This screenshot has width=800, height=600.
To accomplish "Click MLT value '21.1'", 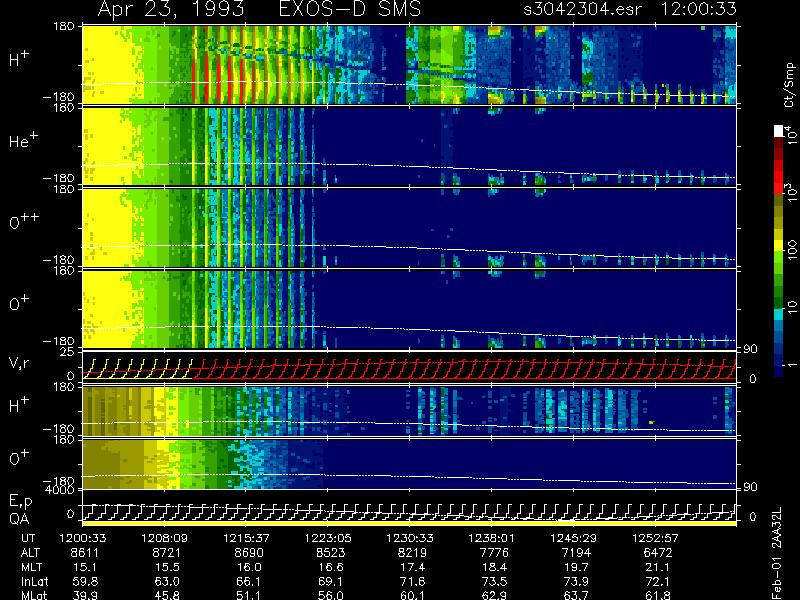I will coord(658,567).
